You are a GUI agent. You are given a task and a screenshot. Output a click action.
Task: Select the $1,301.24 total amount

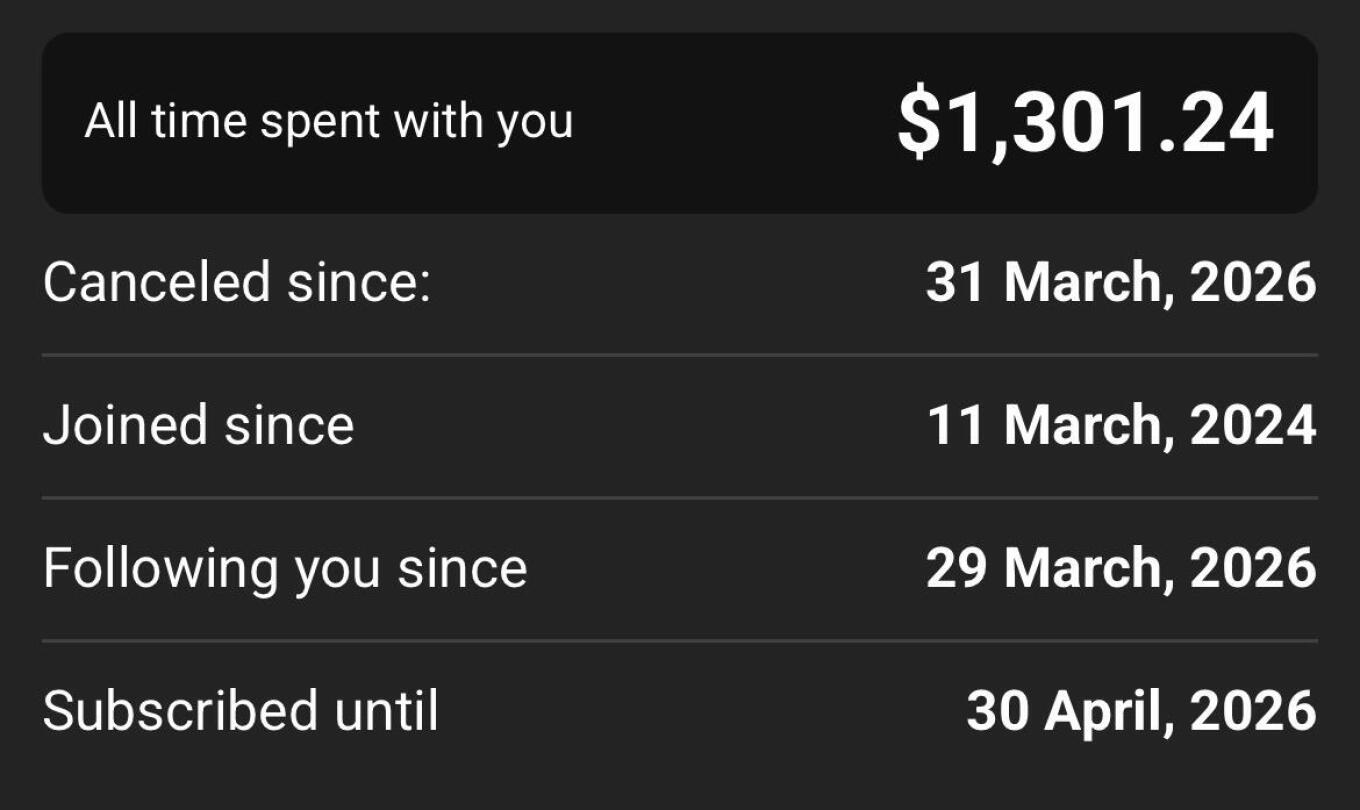(1084, 123)
